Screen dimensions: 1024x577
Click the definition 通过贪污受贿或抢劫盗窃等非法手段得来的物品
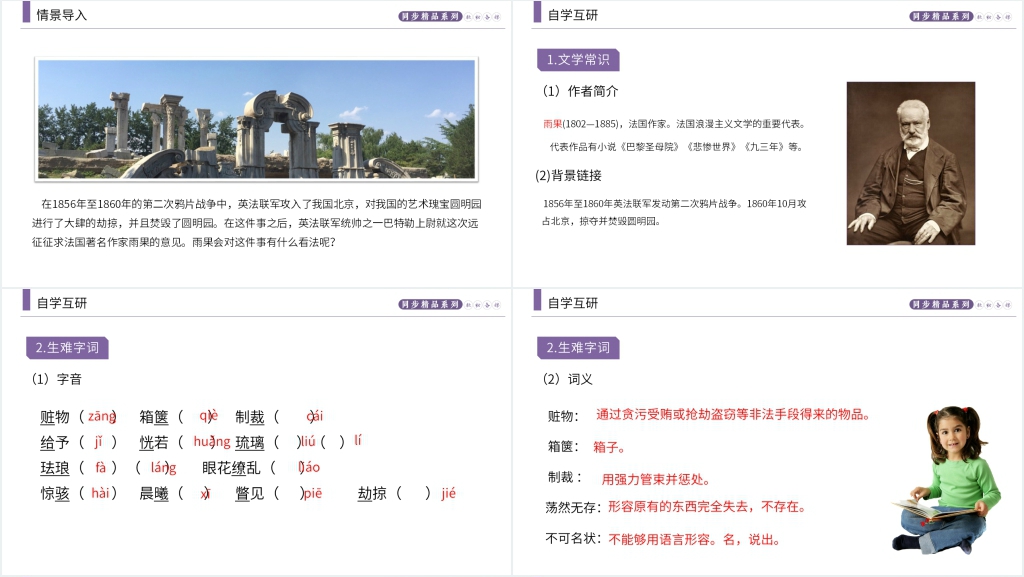click(733, 414)
